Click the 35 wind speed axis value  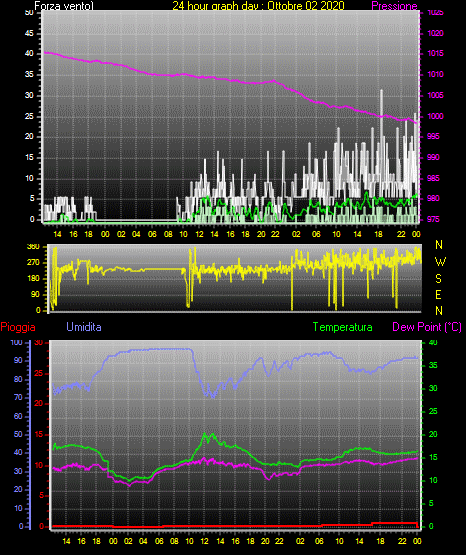pyautogui.click(x=29, y=74)
